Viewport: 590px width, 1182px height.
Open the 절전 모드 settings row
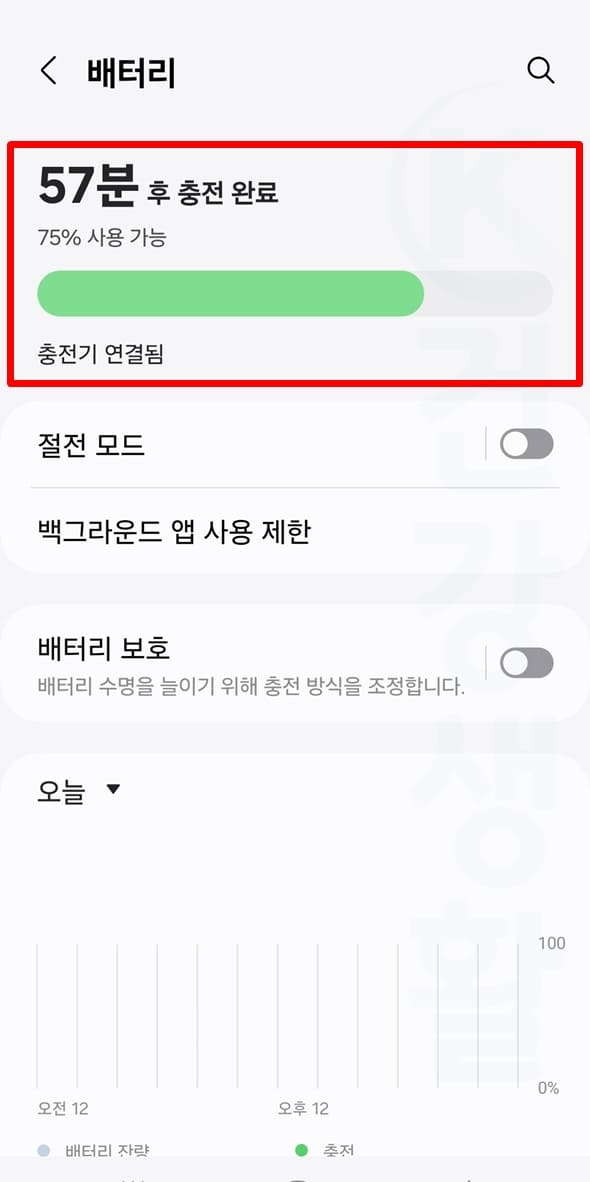[200, 444]
